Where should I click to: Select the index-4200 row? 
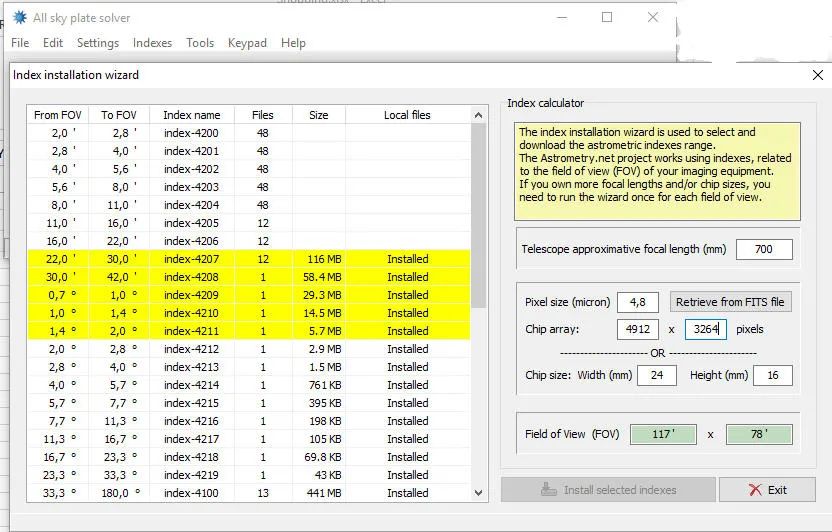191,133
